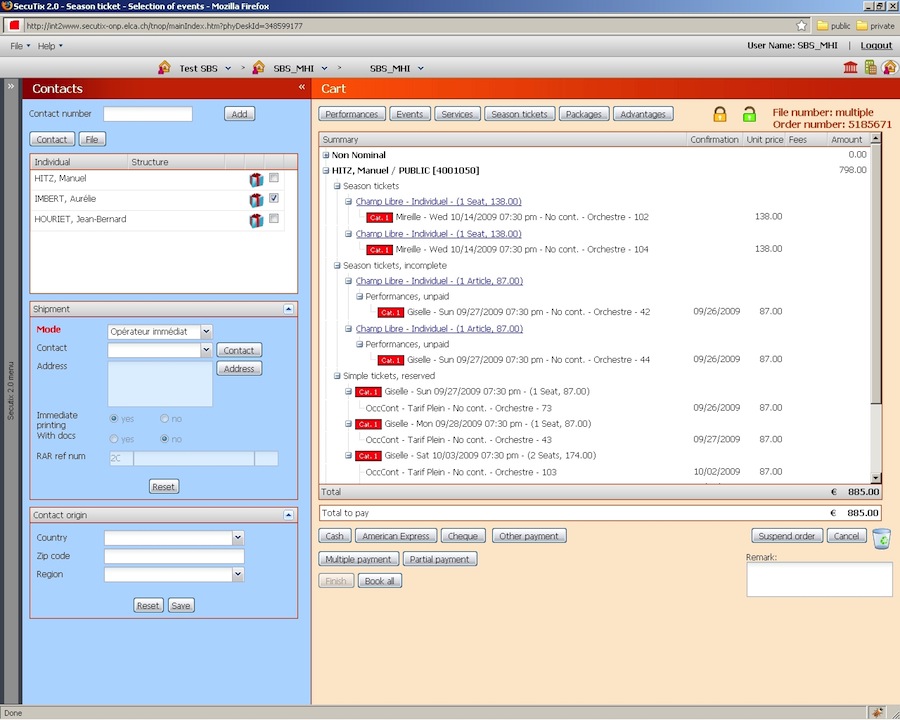
Task: Open the File menu
Action: point(20,46)
